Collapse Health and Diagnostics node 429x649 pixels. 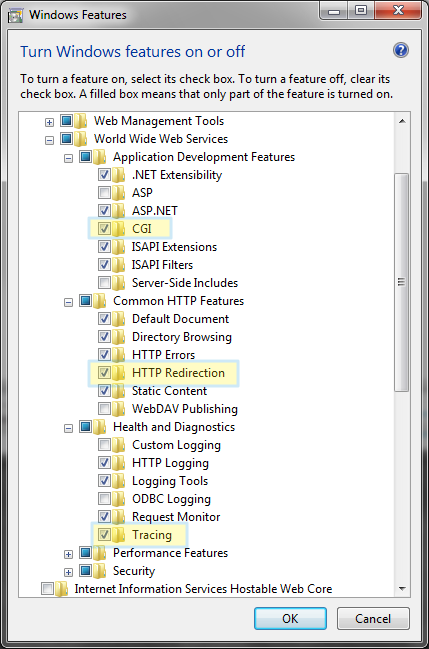(x=68, y=428)
